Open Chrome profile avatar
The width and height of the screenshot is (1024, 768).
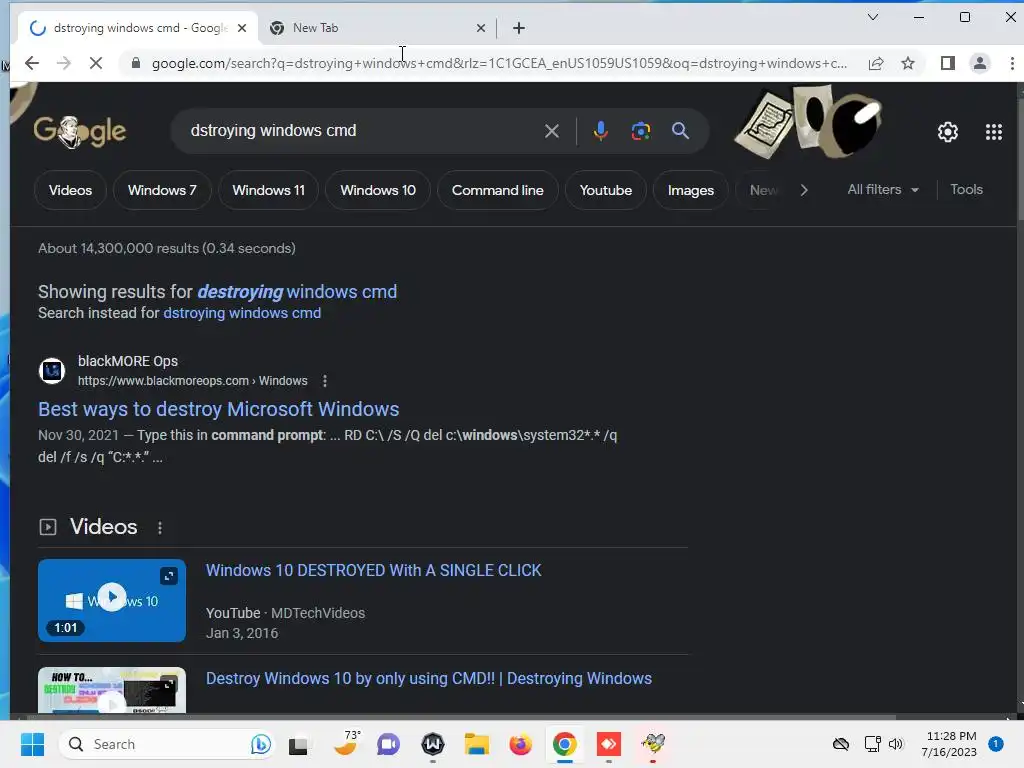[980, 63]
